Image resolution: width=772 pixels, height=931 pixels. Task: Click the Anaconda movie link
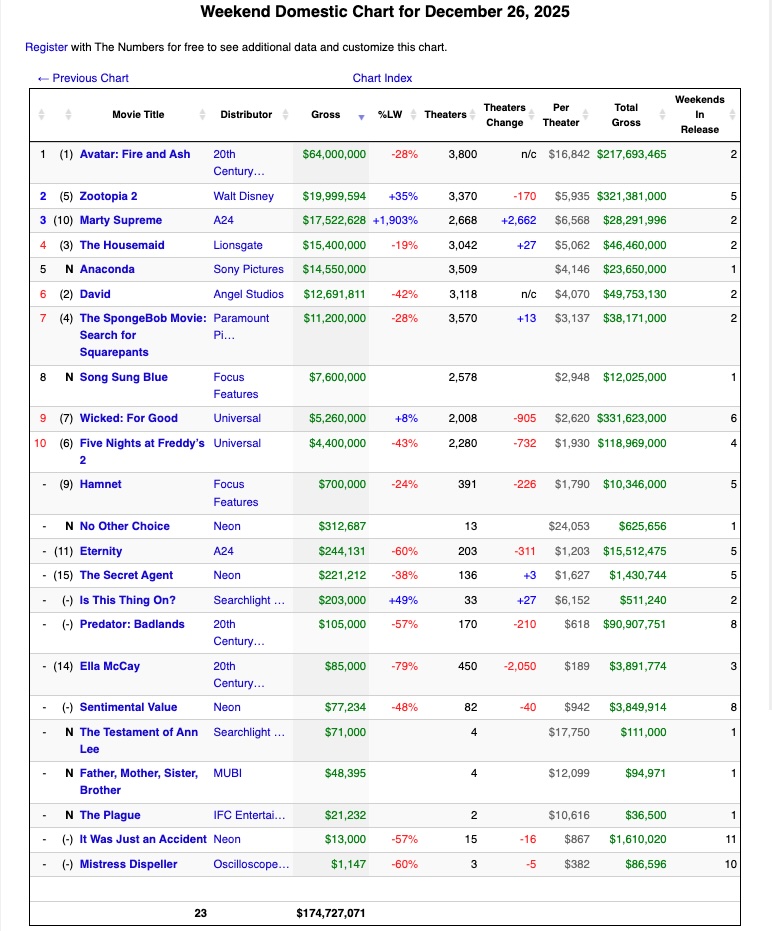pos(107,269)
